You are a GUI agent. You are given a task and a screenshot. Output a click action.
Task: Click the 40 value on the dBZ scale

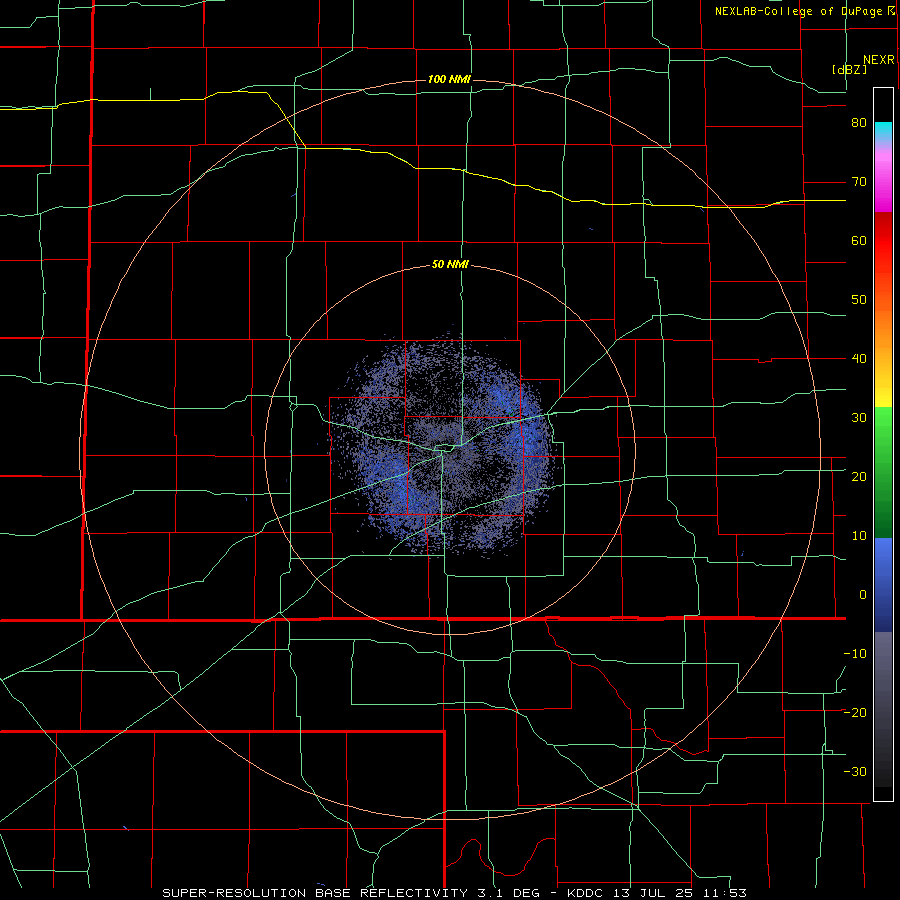pos(859,359)
